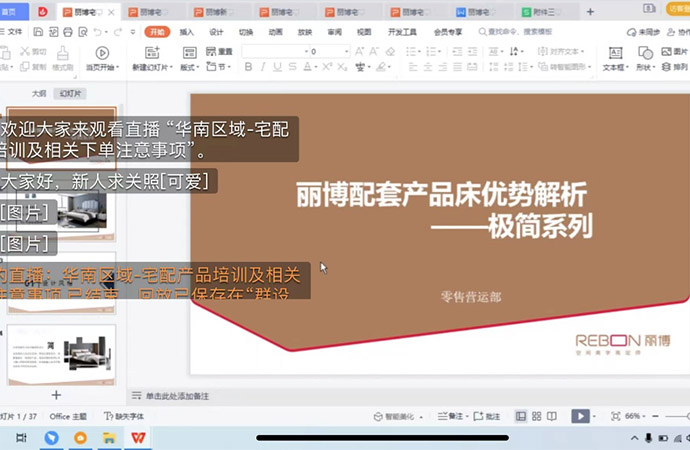The image size is (690, 450).
Task: Start slideshow with status bar play button
Action: [x=580, y=416]
